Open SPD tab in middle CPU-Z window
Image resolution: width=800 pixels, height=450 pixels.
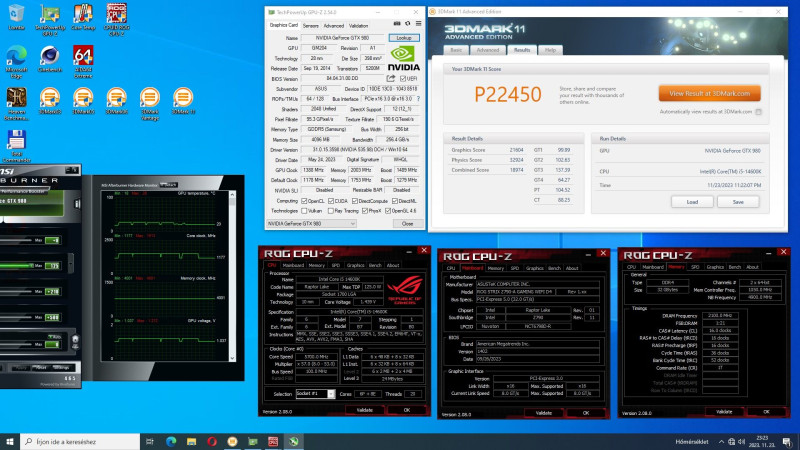click(x=515, y=268)
